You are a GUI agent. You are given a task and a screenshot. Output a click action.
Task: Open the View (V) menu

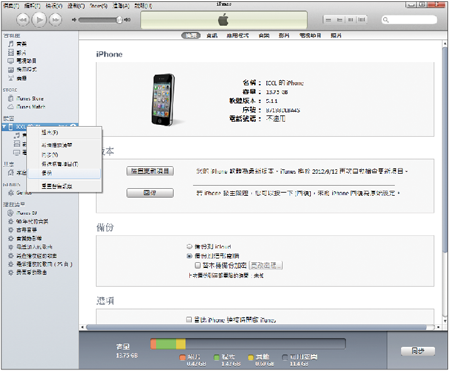pyautogui.click(x=54, y=6)
